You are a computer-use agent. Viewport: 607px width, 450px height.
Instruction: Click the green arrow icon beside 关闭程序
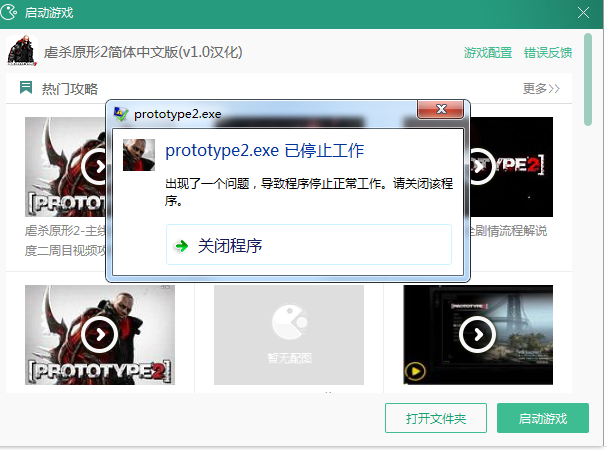coord(181,246)
